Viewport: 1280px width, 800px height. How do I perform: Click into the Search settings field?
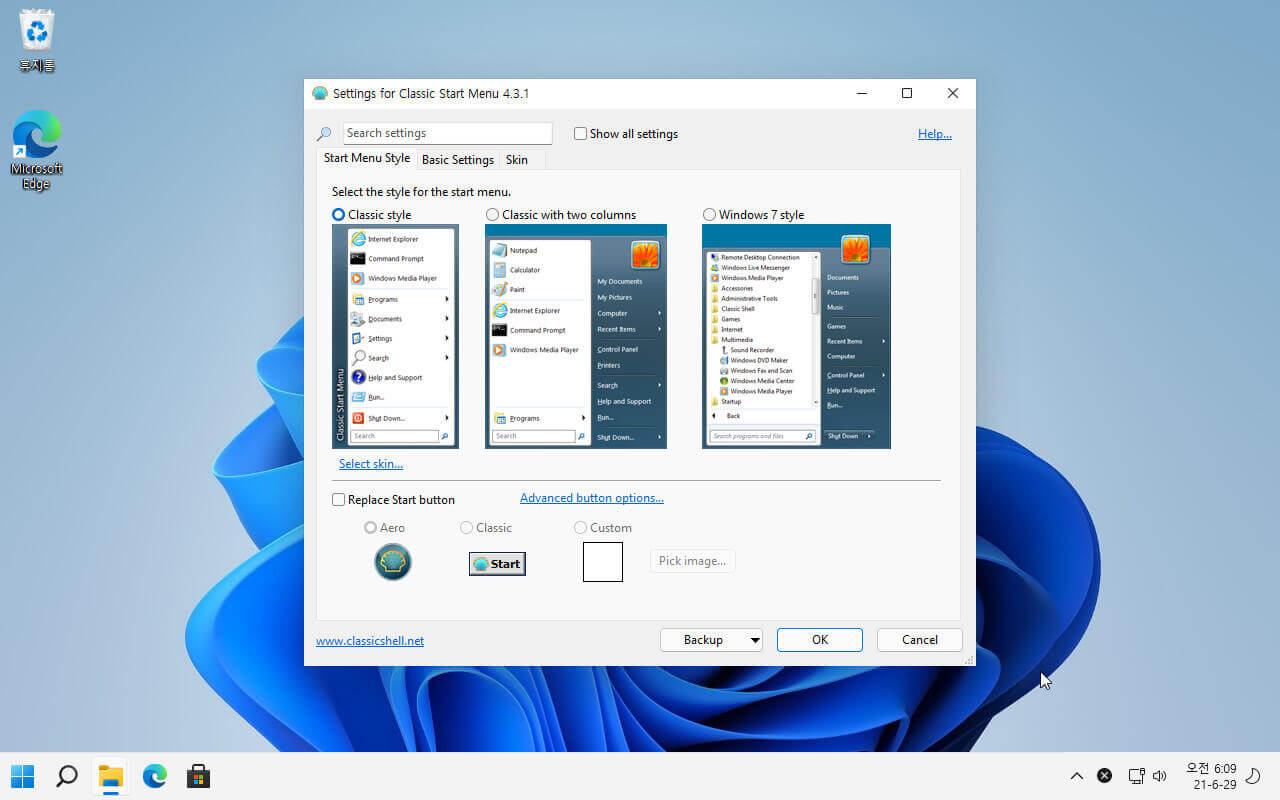pos(447,133)
